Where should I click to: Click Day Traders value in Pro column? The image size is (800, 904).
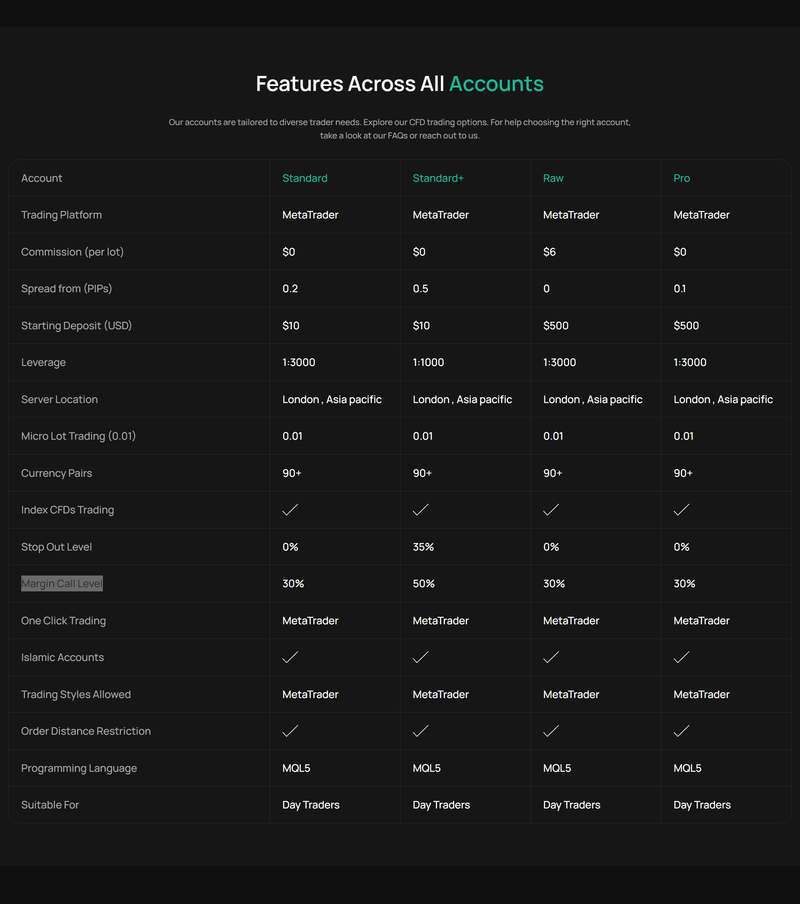pos(702,805)
